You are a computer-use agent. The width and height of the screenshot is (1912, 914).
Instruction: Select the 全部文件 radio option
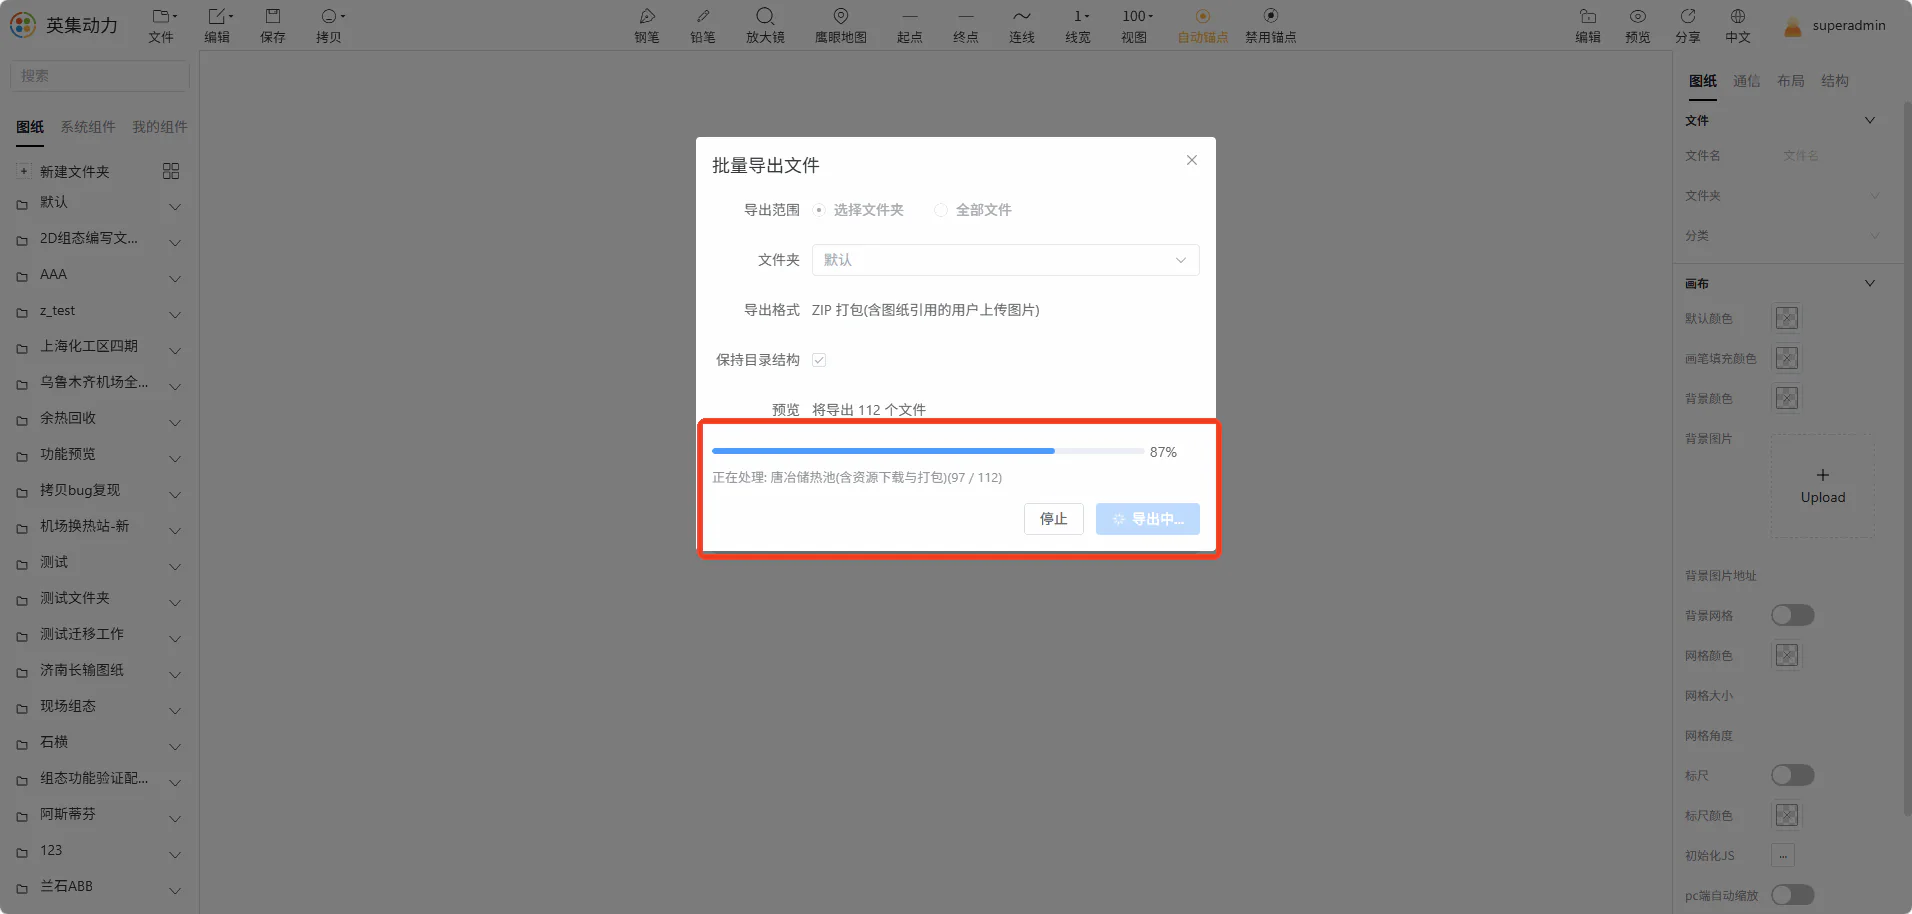coord(940,210)
